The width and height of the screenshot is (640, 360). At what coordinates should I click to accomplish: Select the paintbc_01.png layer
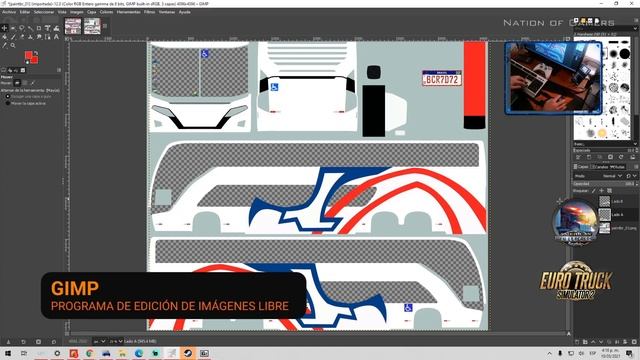click(x=618, y=228)
